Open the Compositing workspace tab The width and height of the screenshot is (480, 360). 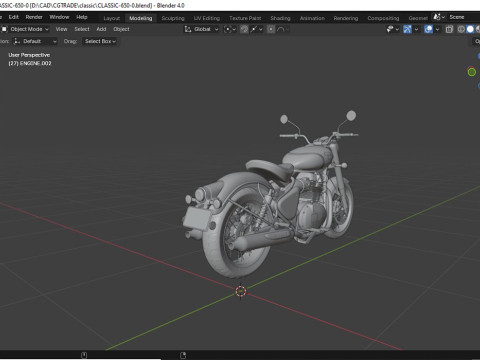(x=383, y=18)
